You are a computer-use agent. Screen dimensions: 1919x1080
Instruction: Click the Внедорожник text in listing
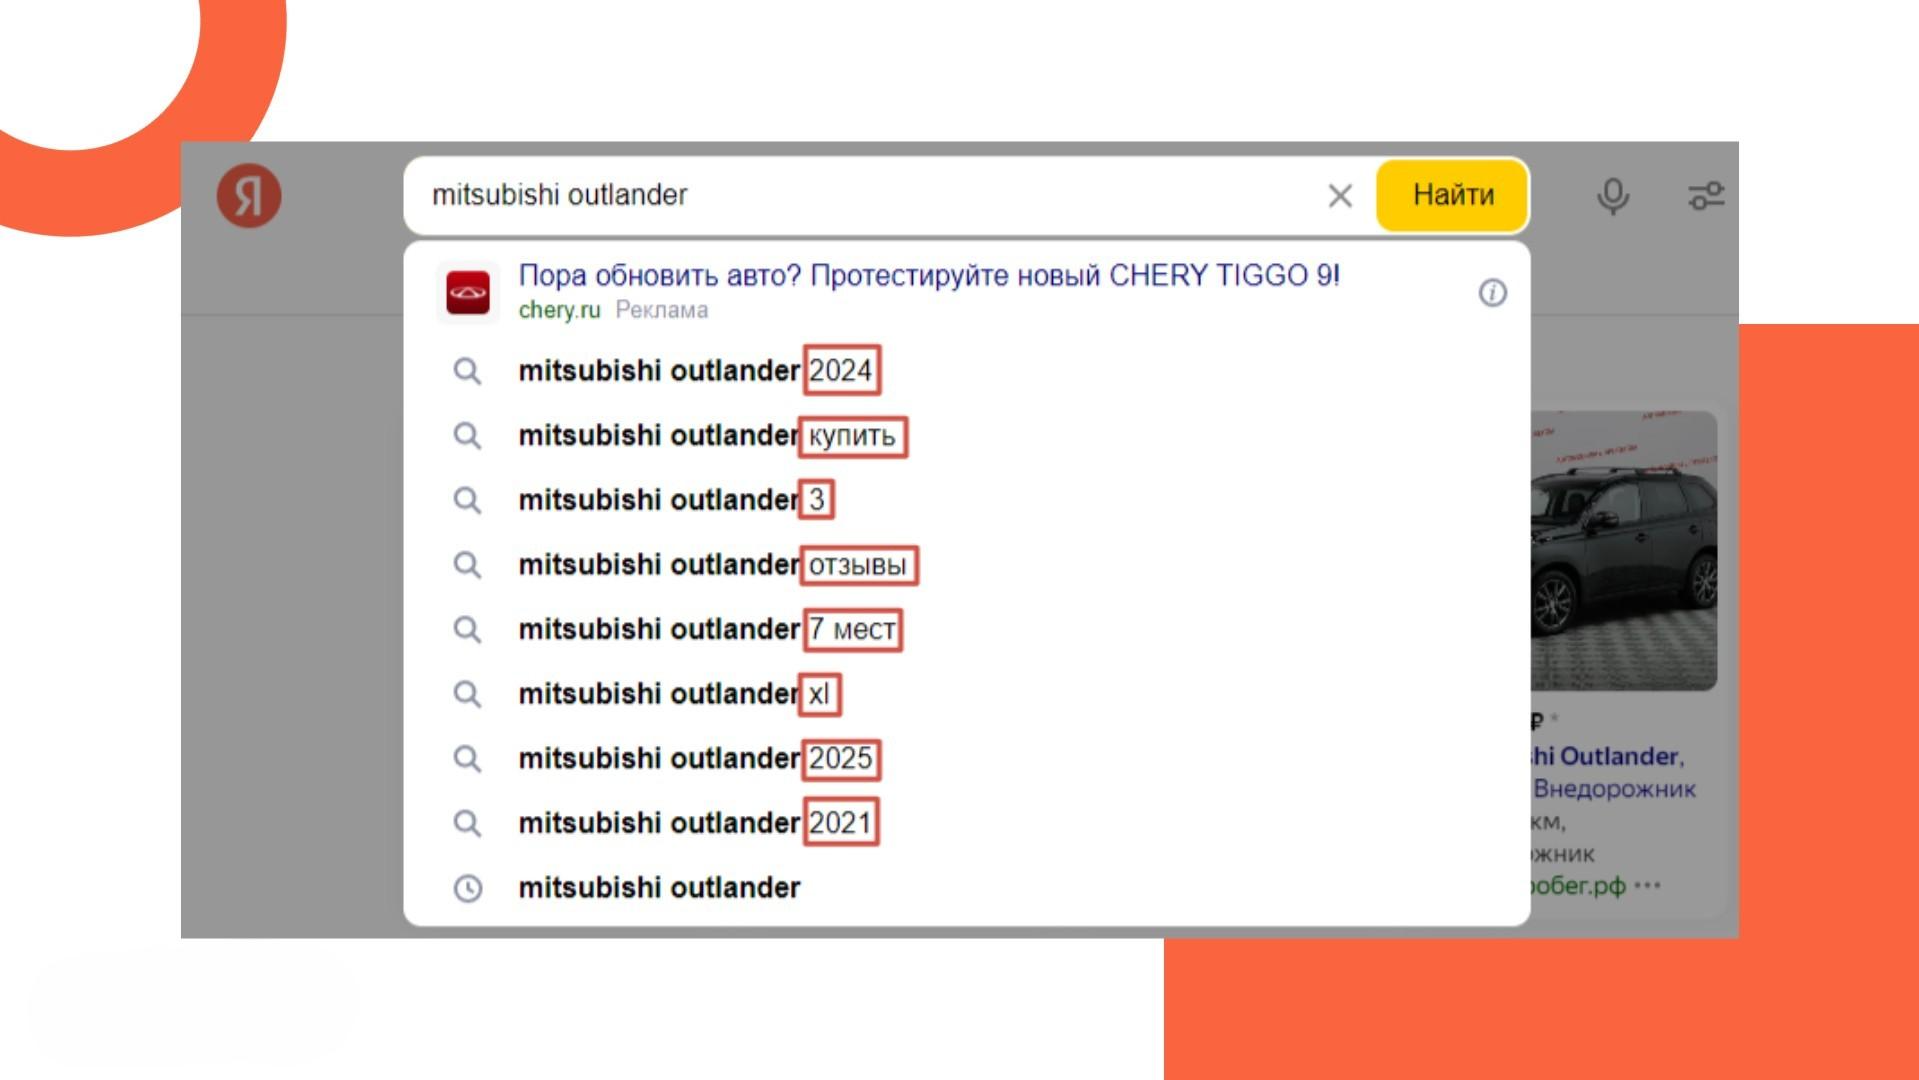1614,789
